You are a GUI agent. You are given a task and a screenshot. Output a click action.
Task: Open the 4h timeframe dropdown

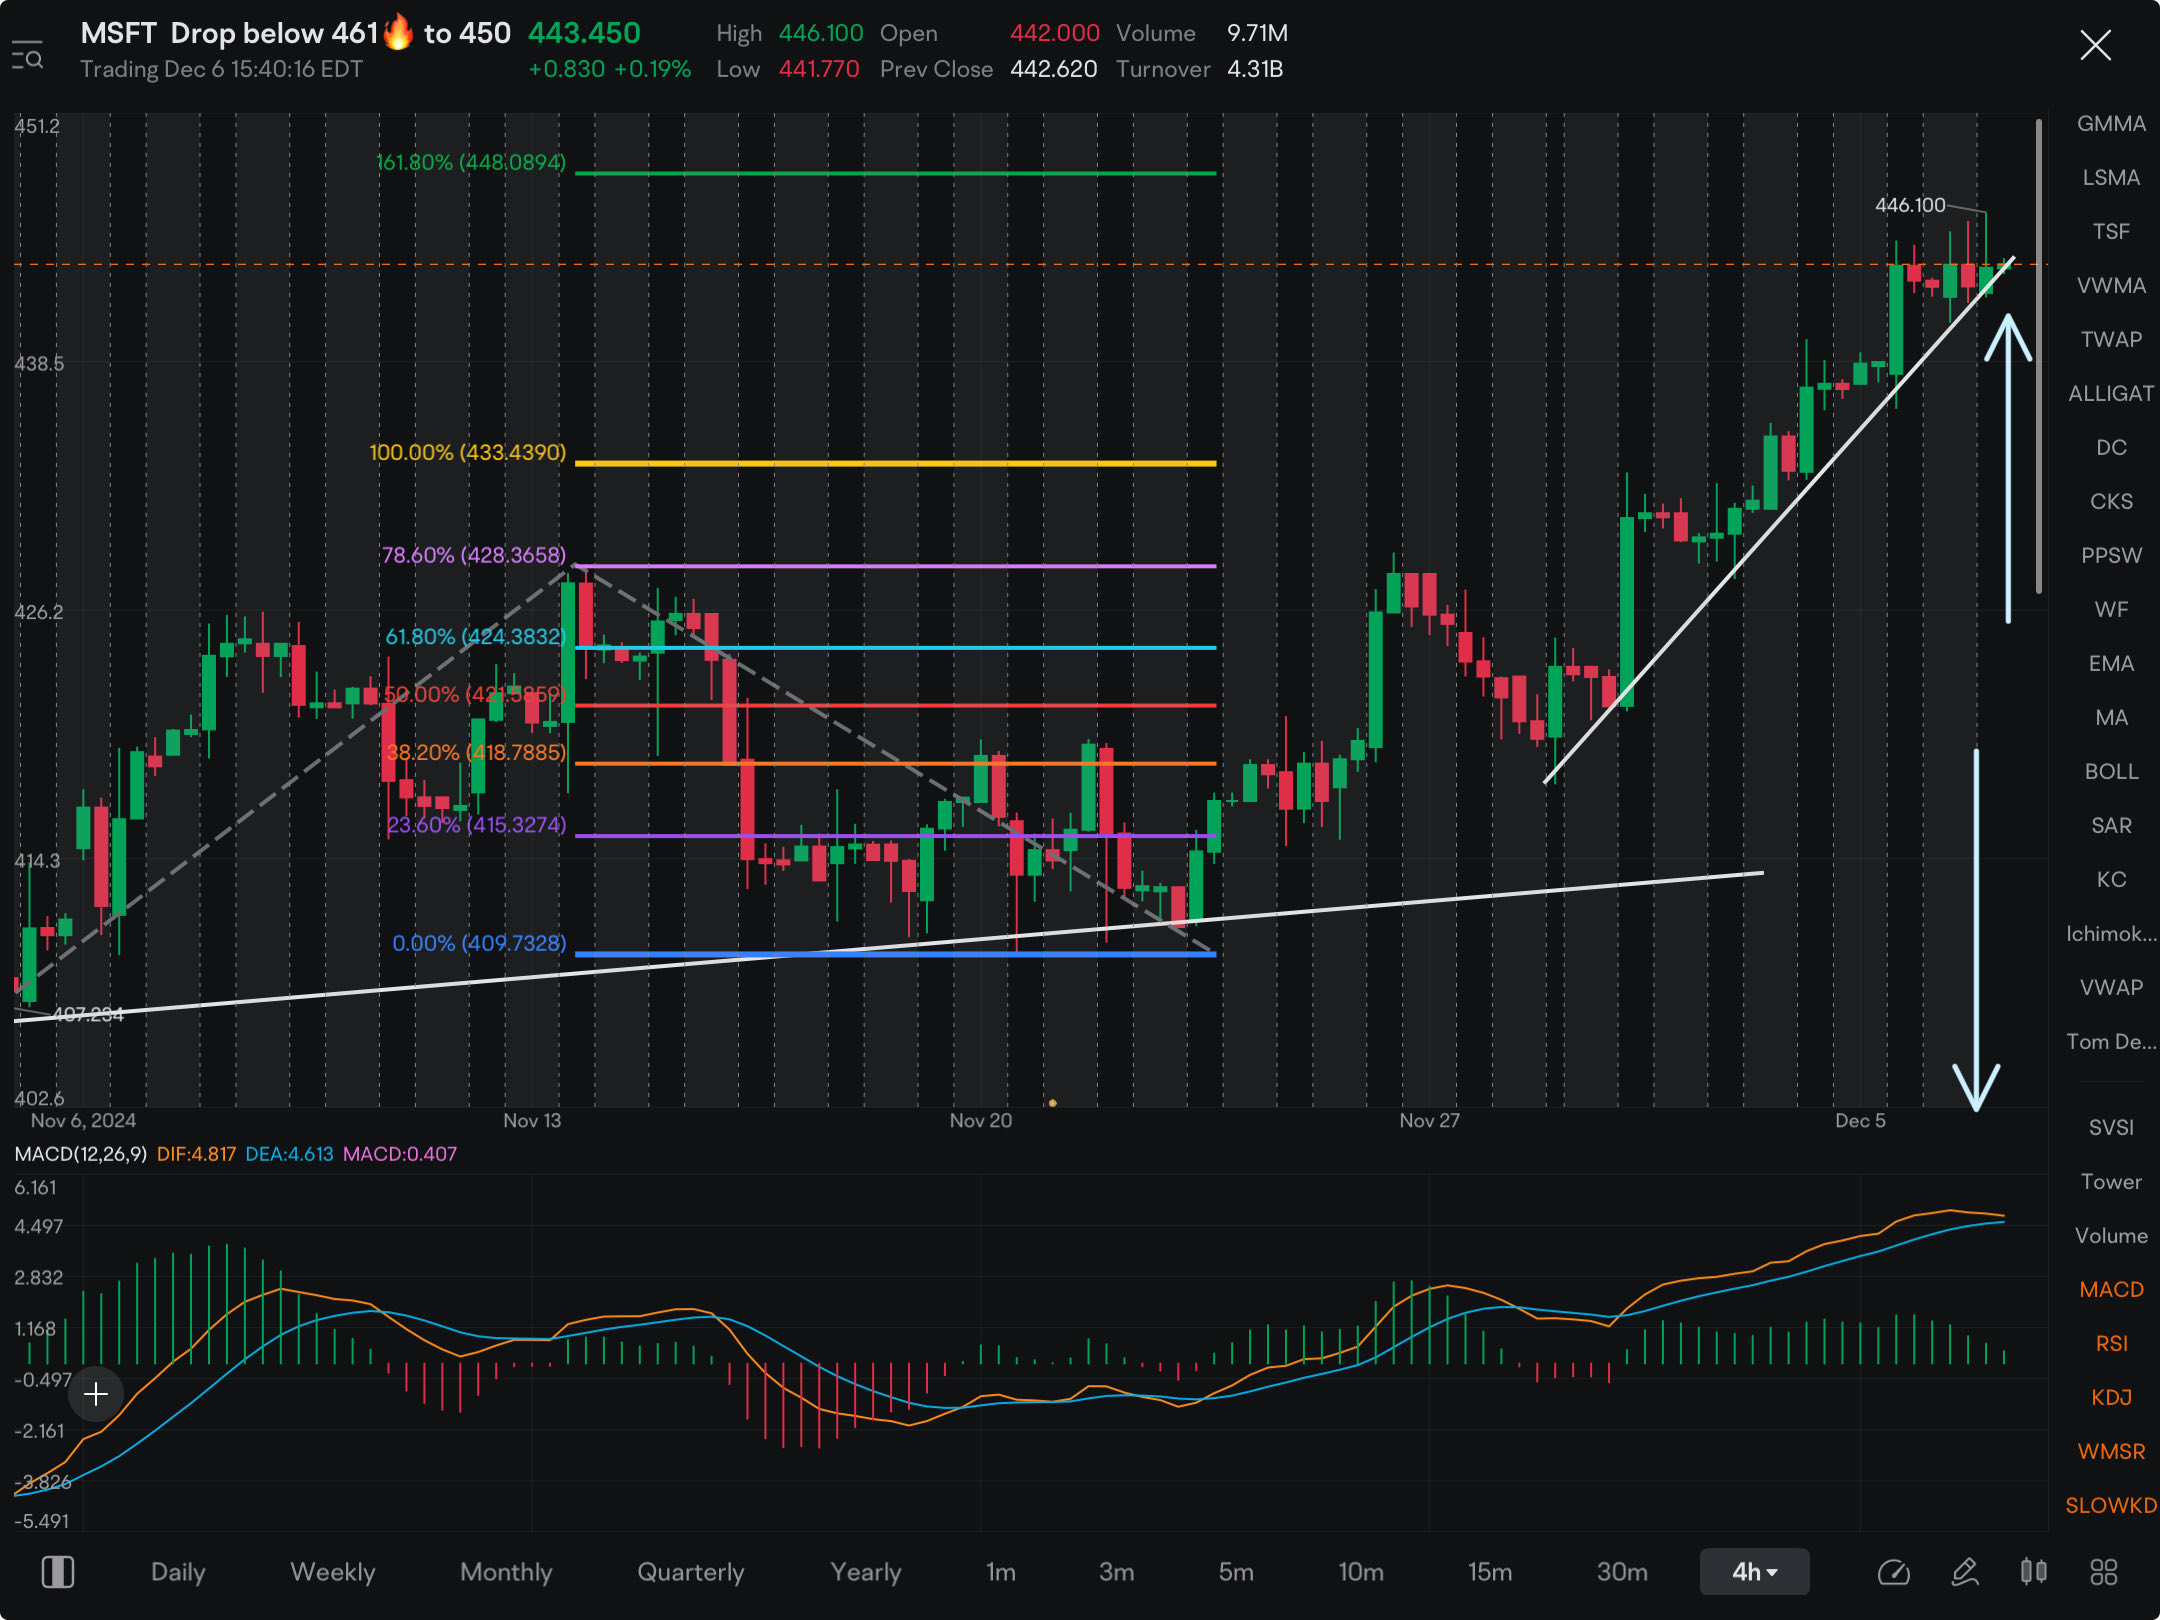point(1754,1572)
